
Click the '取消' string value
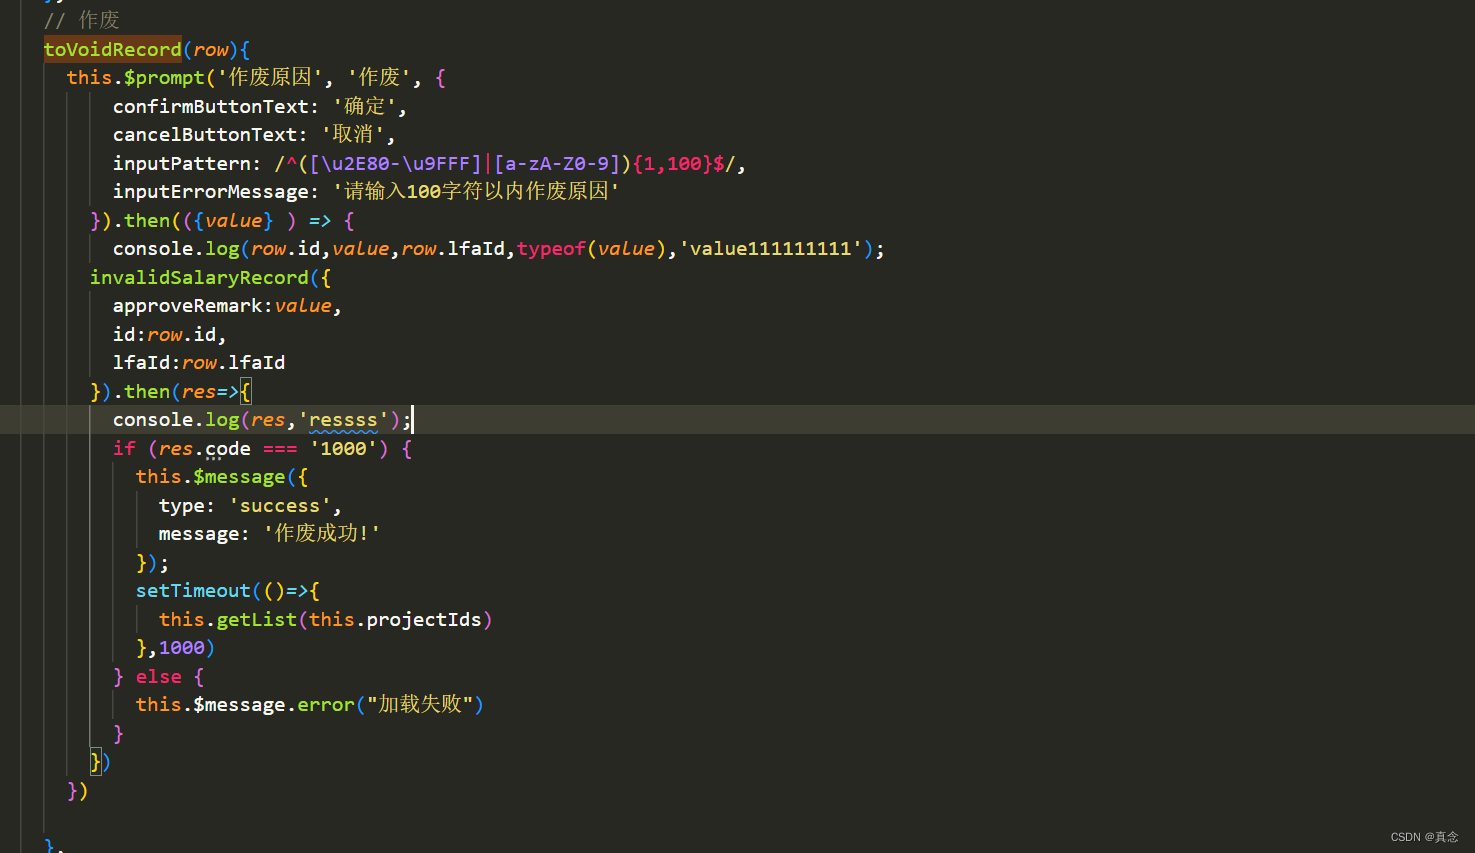353,134
